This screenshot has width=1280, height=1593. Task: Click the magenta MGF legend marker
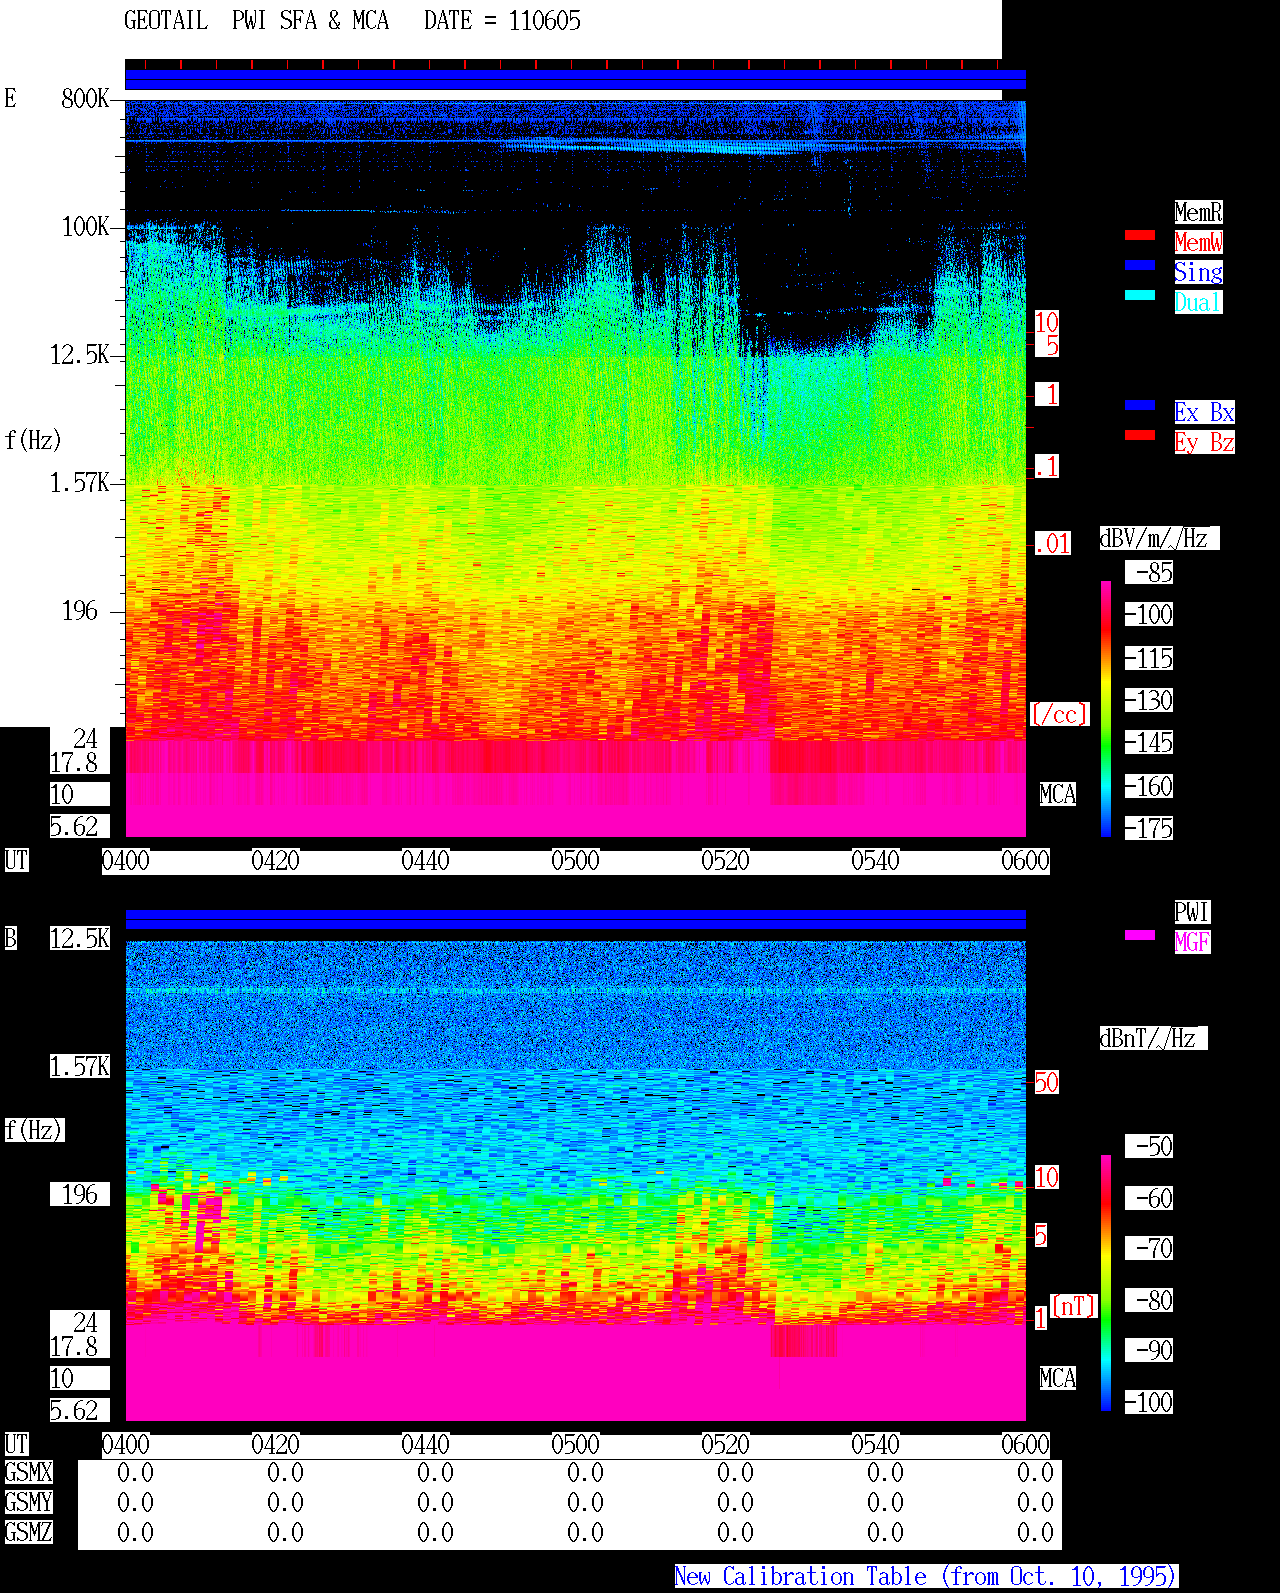pyautogui.click(x=1140, y=935)
